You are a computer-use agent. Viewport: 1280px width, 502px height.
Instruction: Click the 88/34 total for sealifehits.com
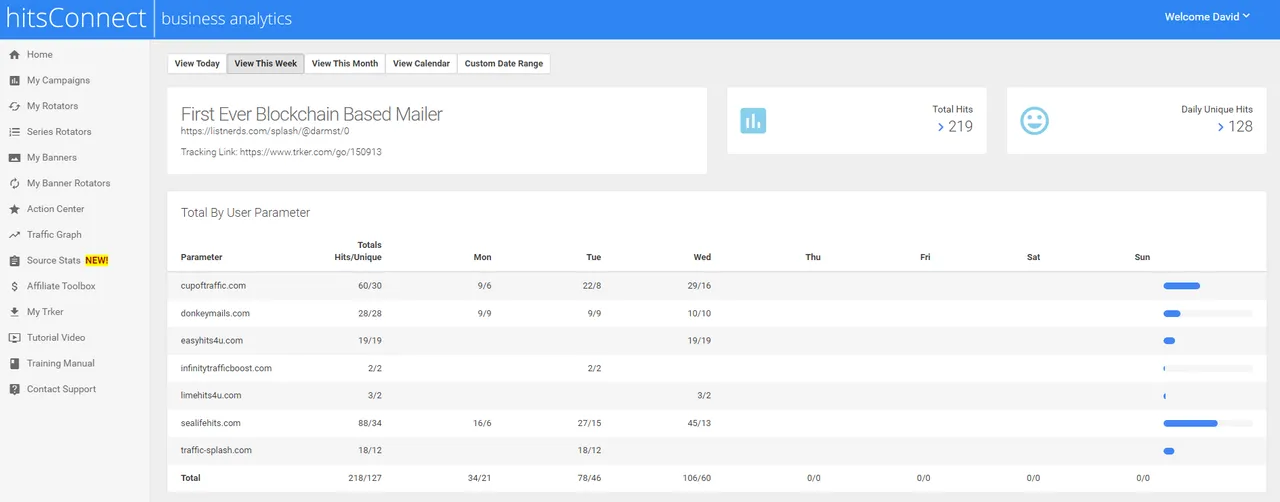[370, 423]
